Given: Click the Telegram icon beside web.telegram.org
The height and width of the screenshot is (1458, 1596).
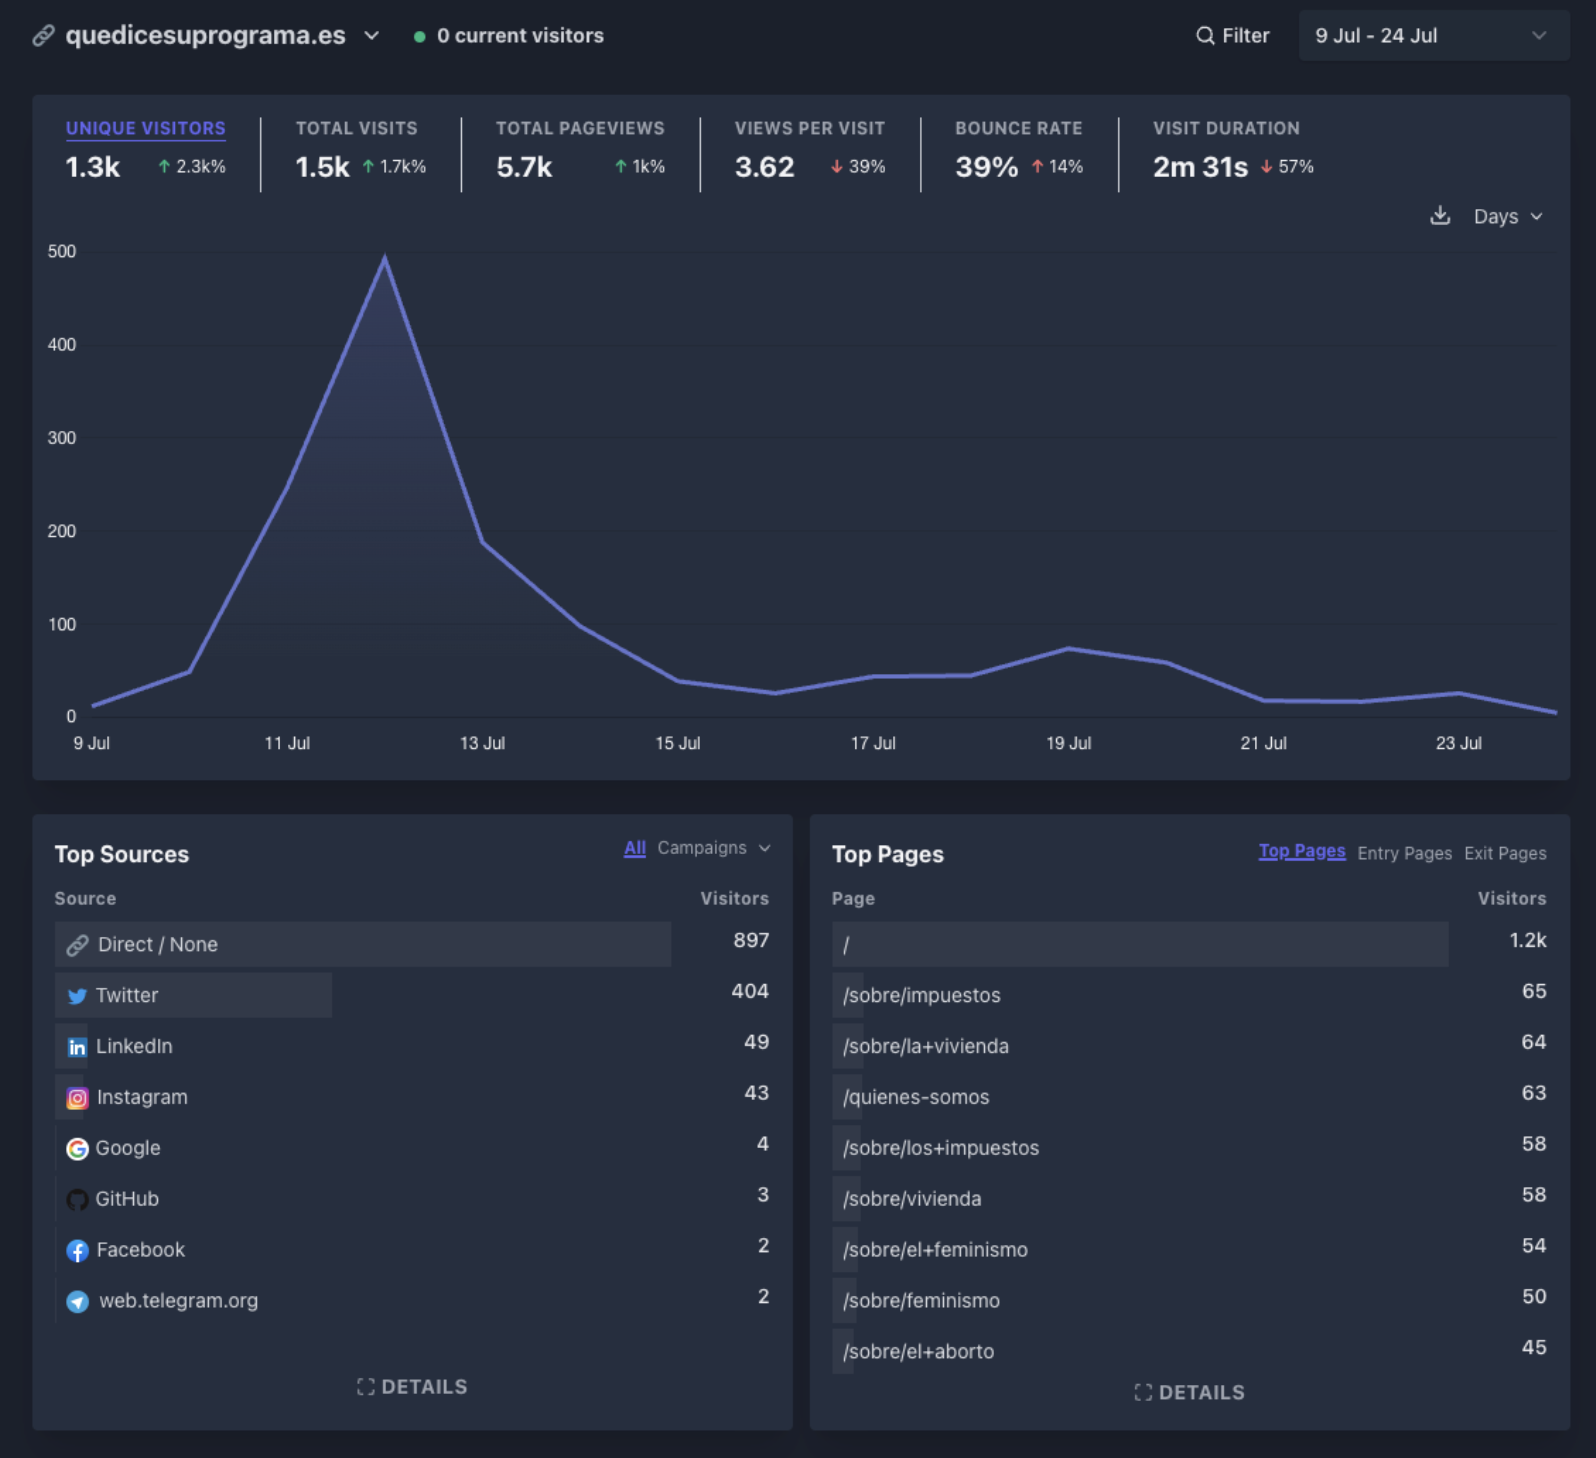Looking at the screenshot, I should pyautogui.click(x=77, y=1301).
